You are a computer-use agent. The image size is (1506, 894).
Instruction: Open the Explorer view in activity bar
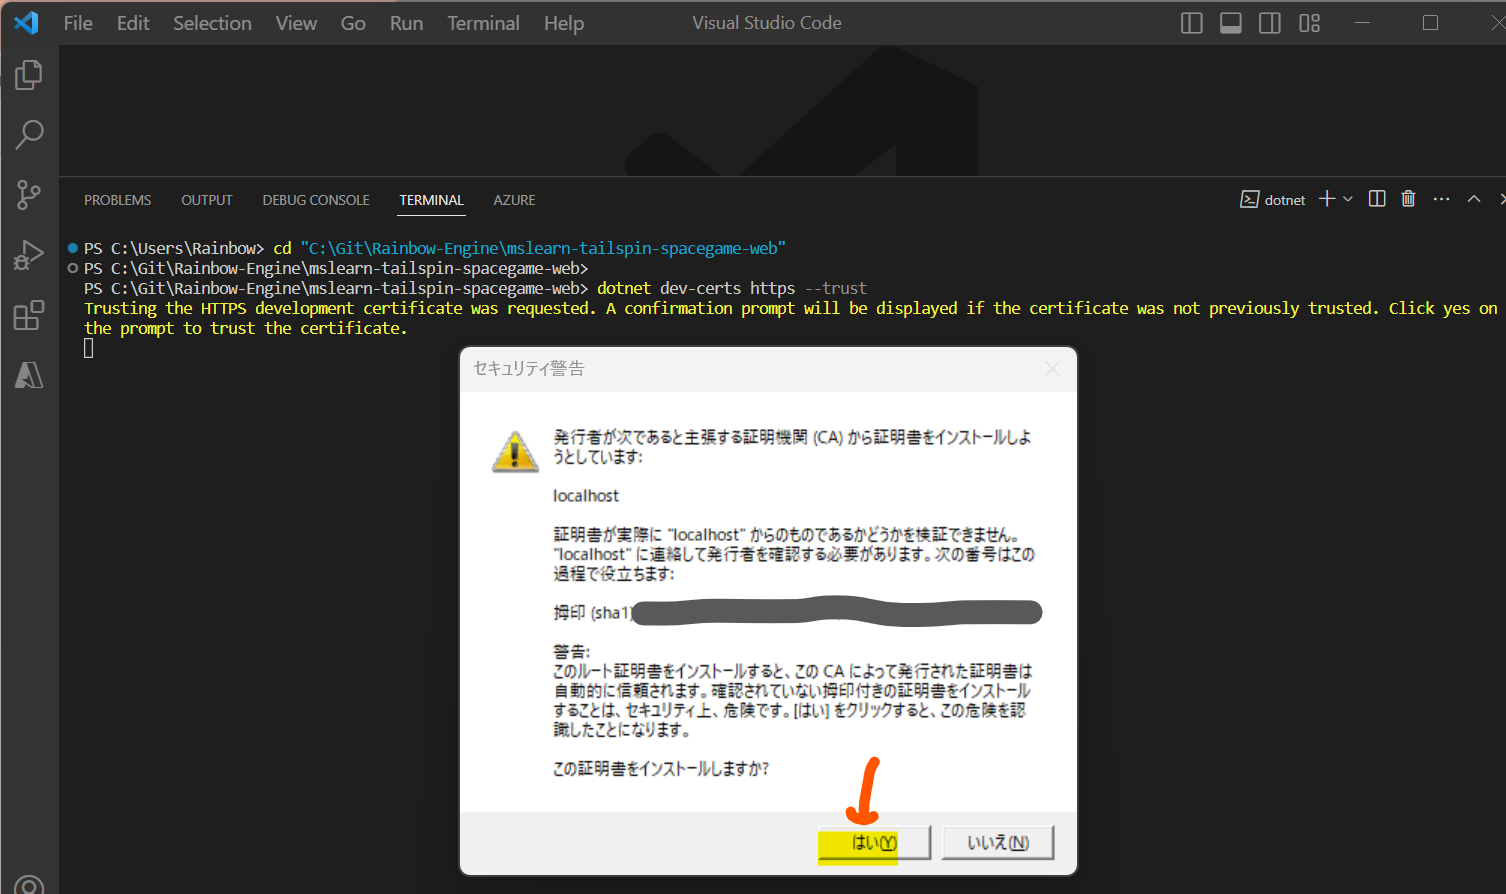[29, 74]
